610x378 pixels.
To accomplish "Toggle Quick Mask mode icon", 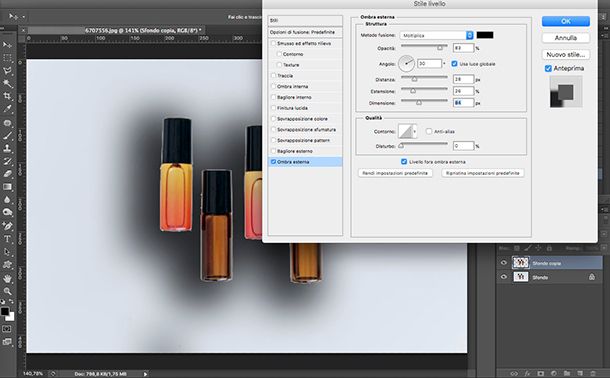I will coord(7,329).
